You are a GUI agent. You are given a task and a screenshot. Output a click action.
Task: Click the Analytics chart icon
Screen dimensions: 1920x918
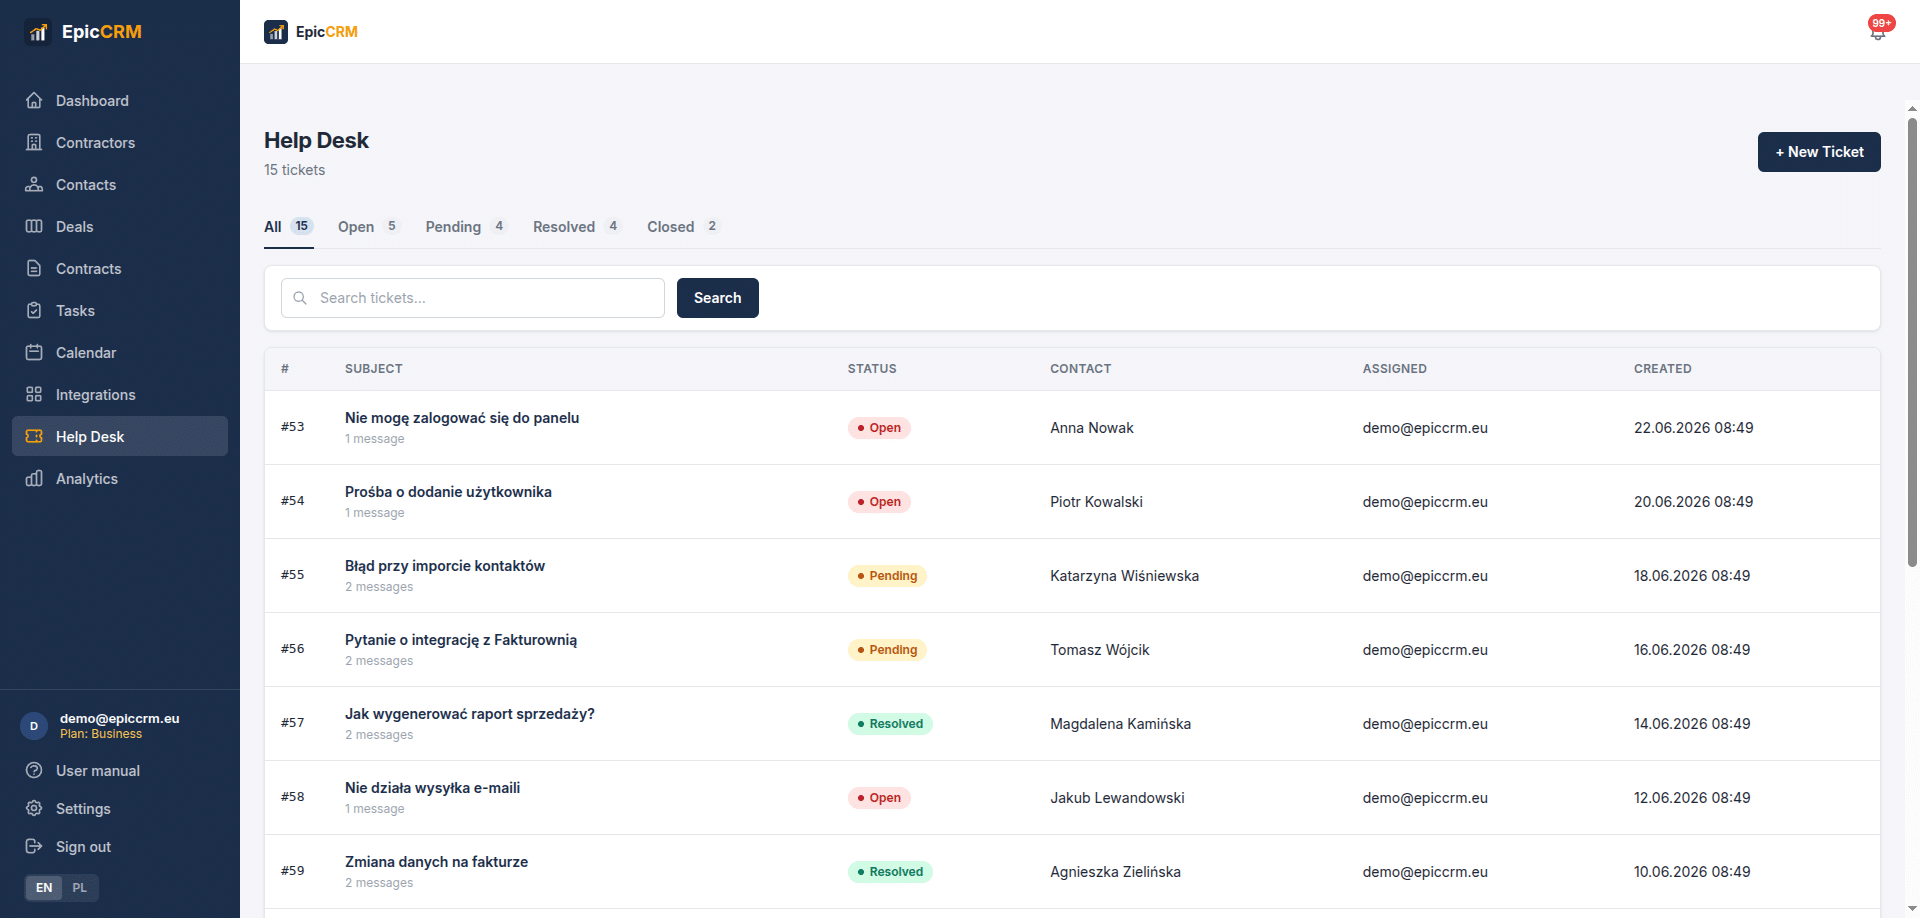tap(34, 478)
